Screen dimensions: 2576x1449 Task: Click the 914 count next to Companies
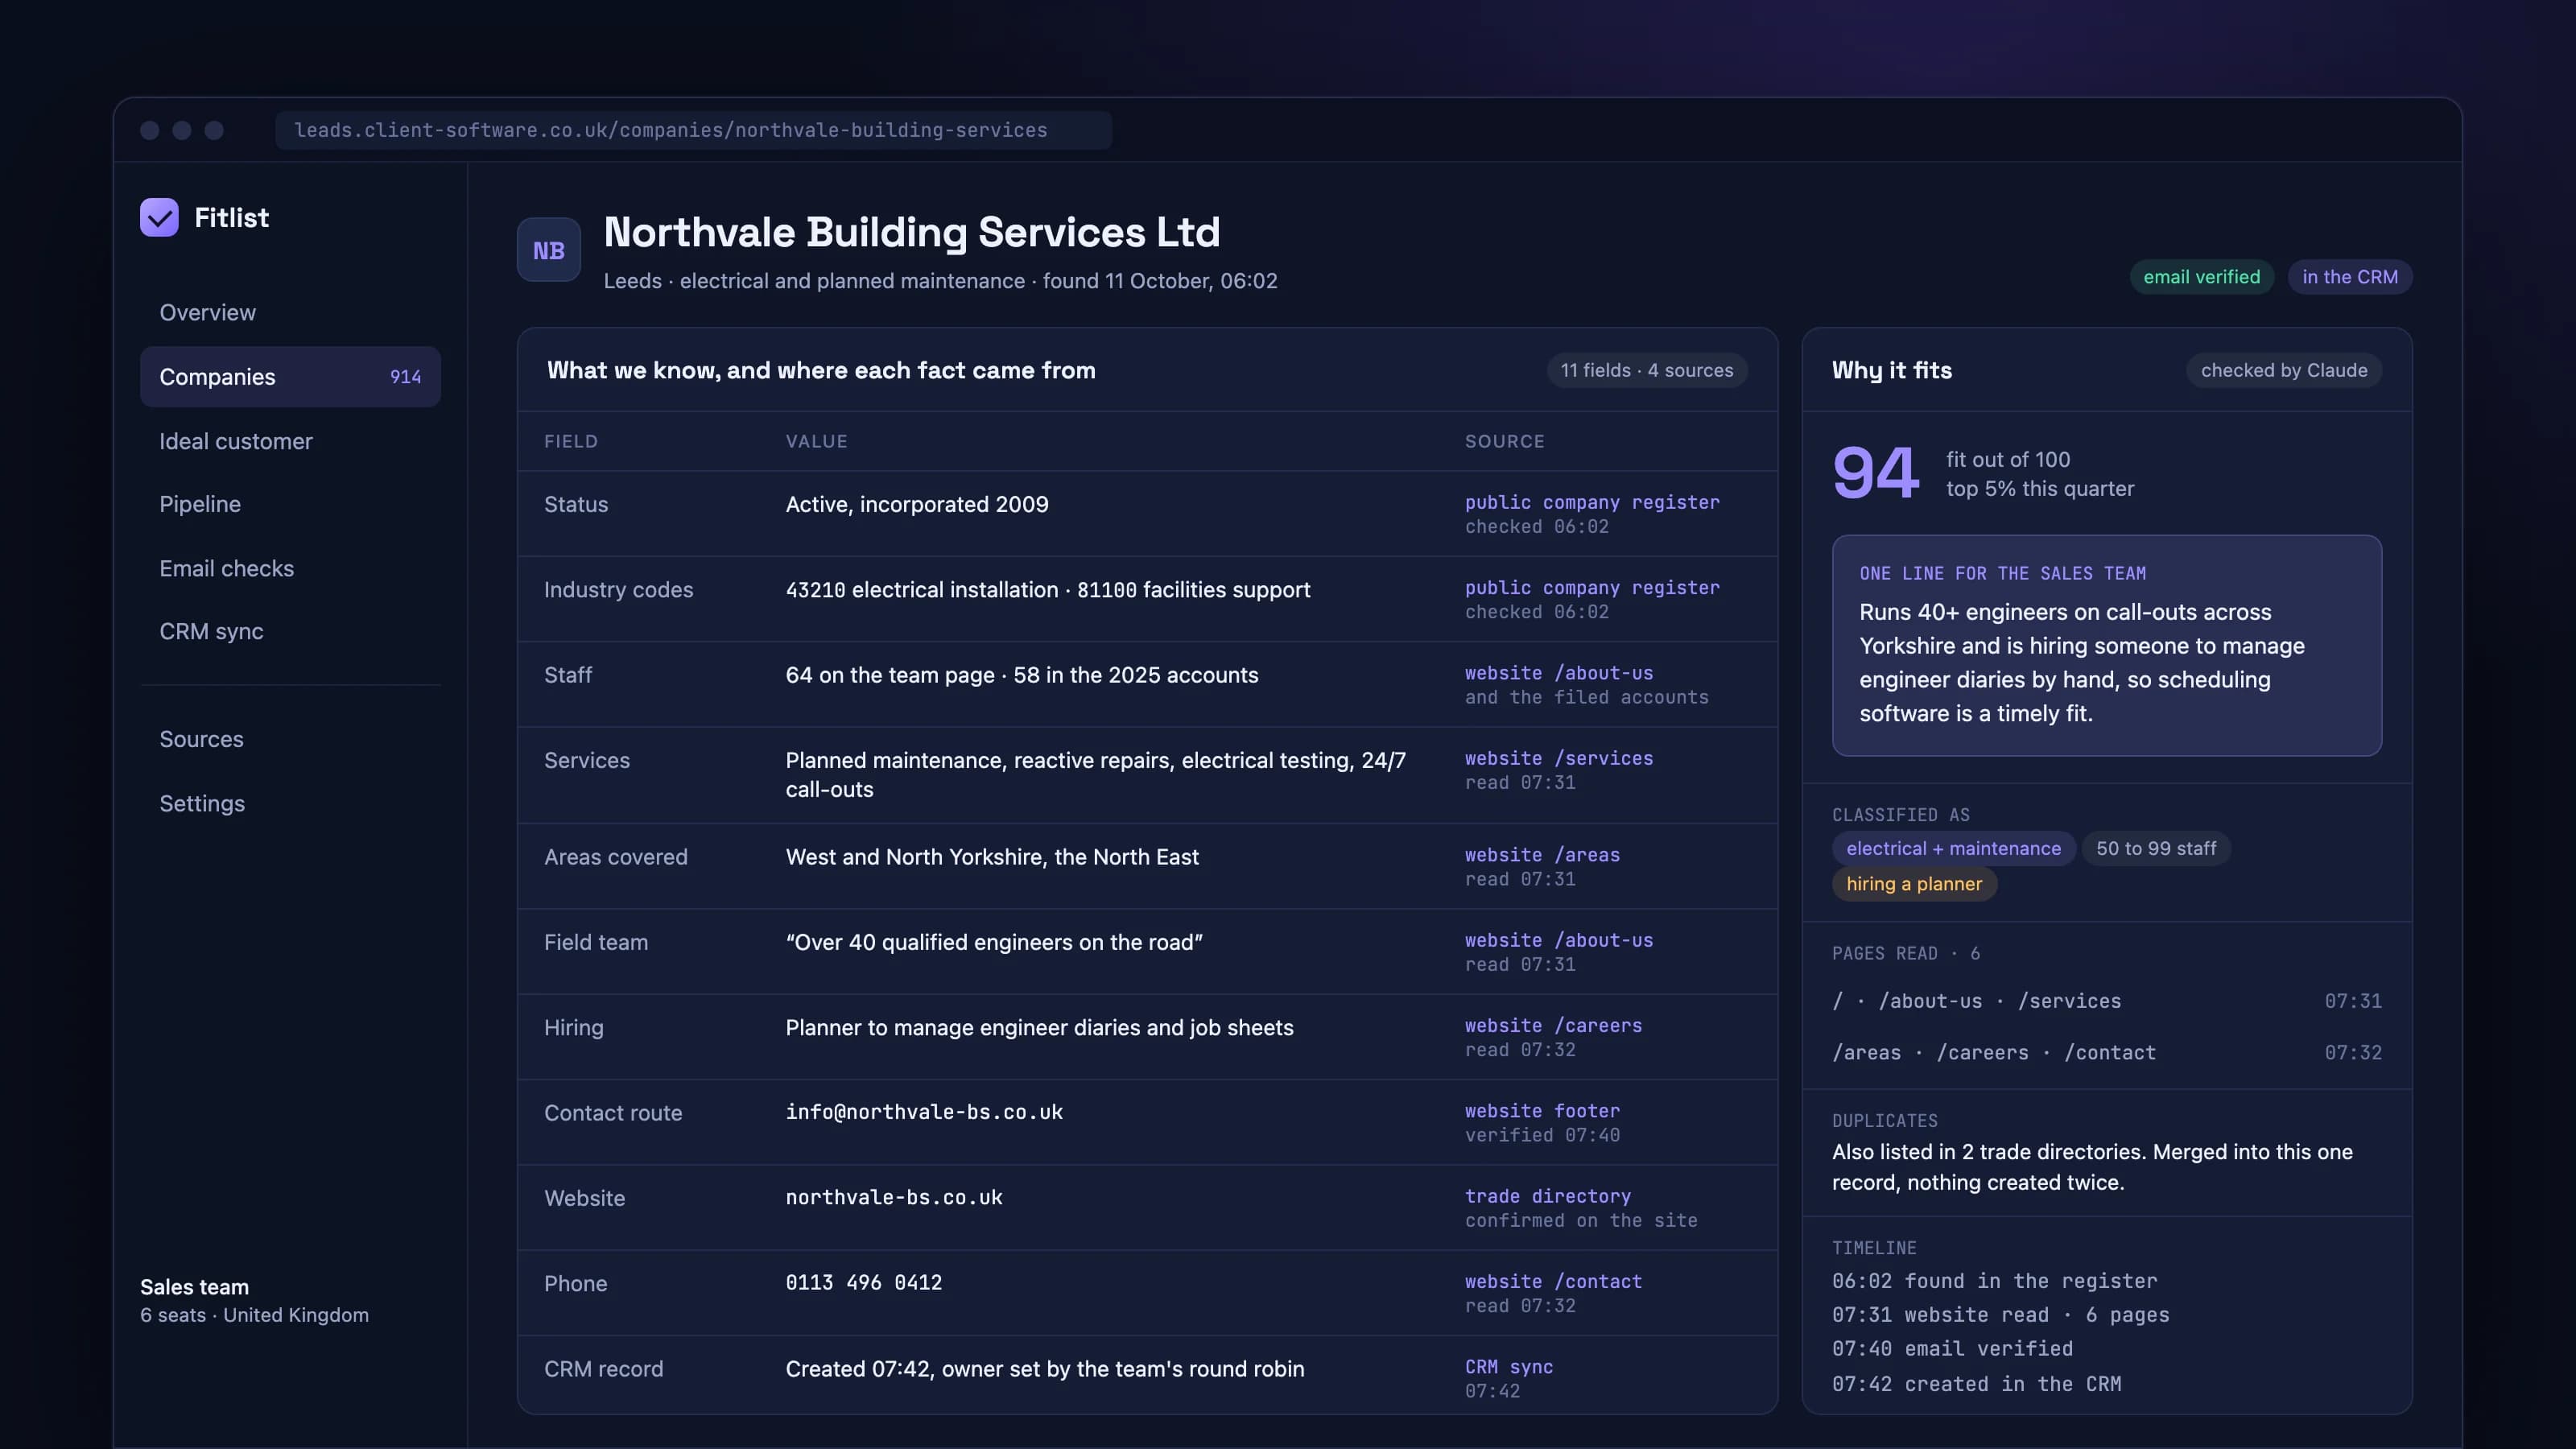(405, 377)
